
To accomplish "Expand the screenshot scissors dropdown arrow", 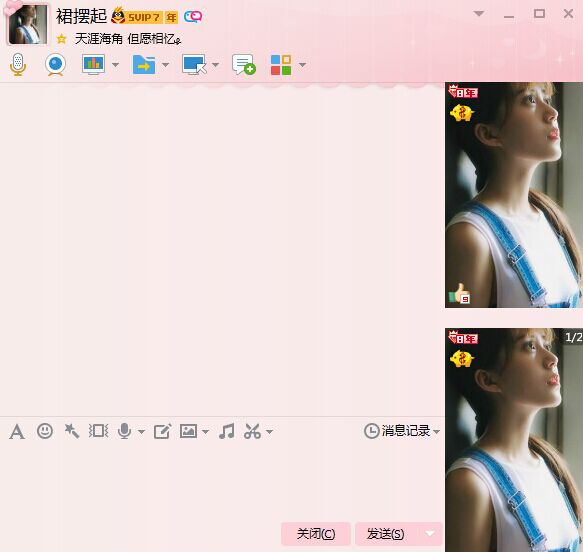I will tap(270, 432).
